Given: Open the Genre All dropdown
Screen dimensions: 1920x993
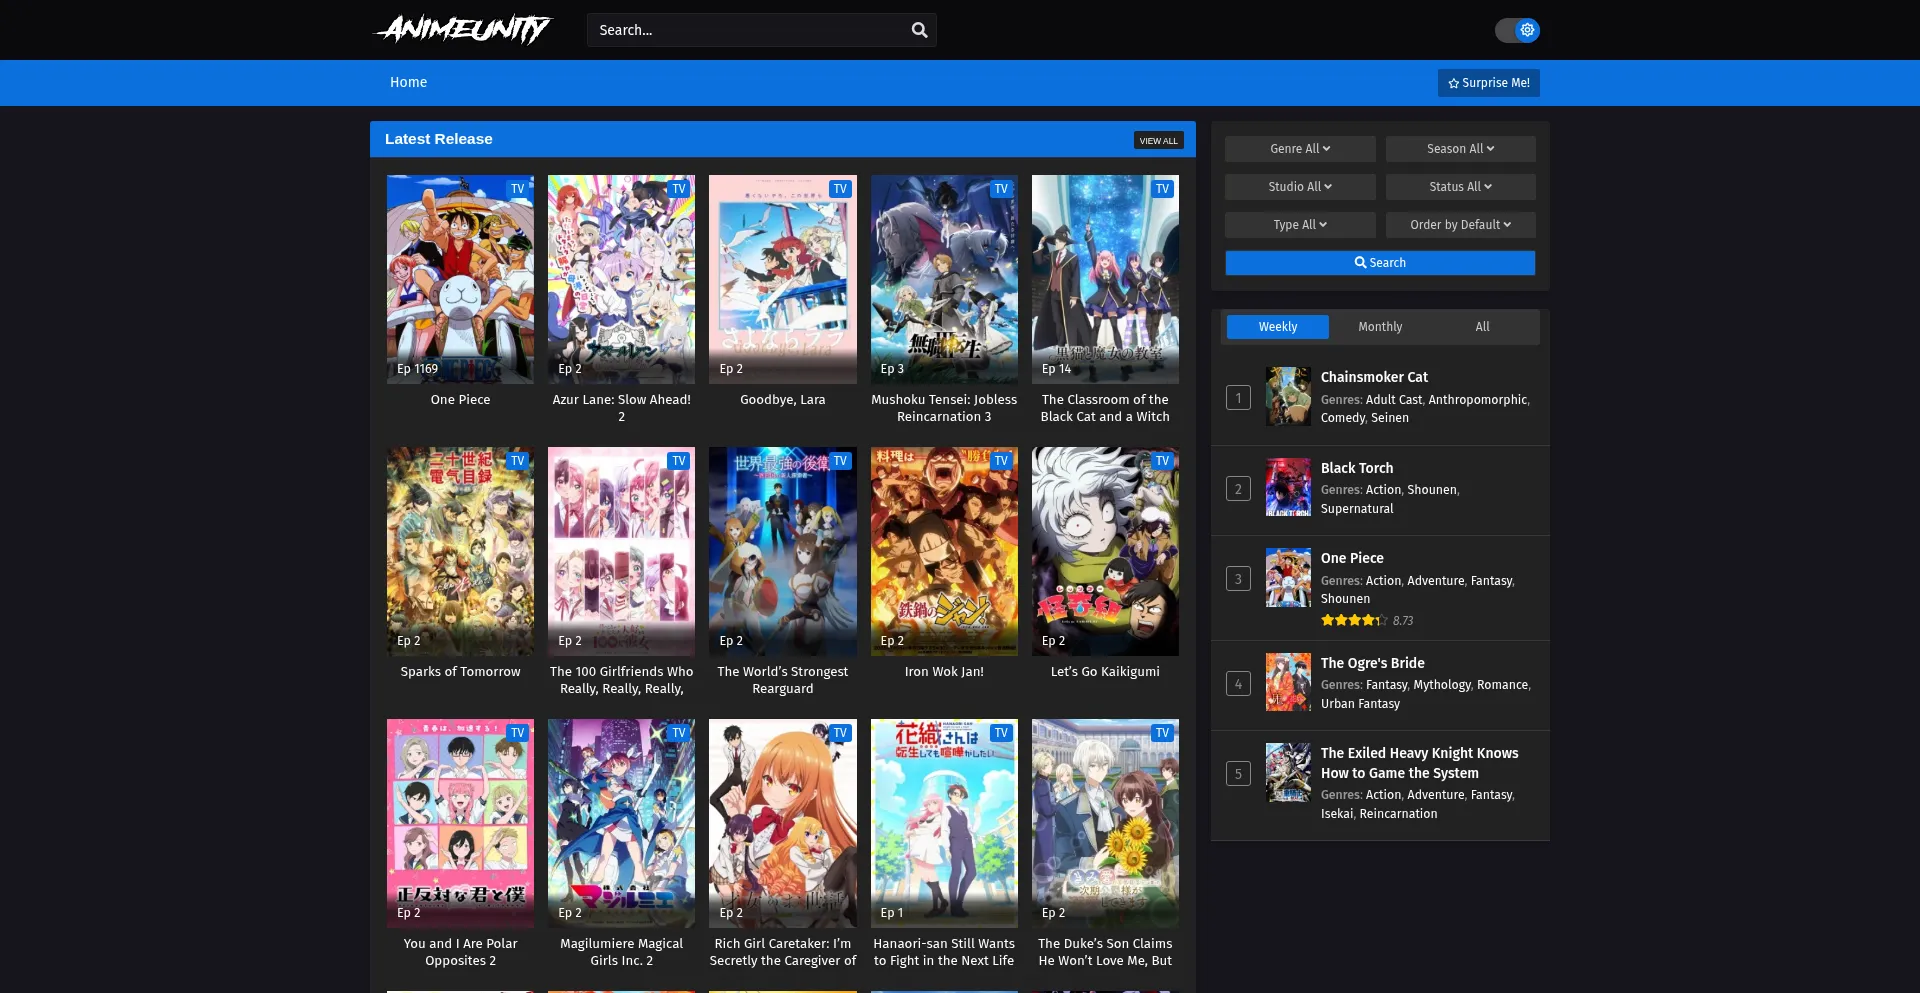Looking at the screenshot, I should pos(1300,149).
